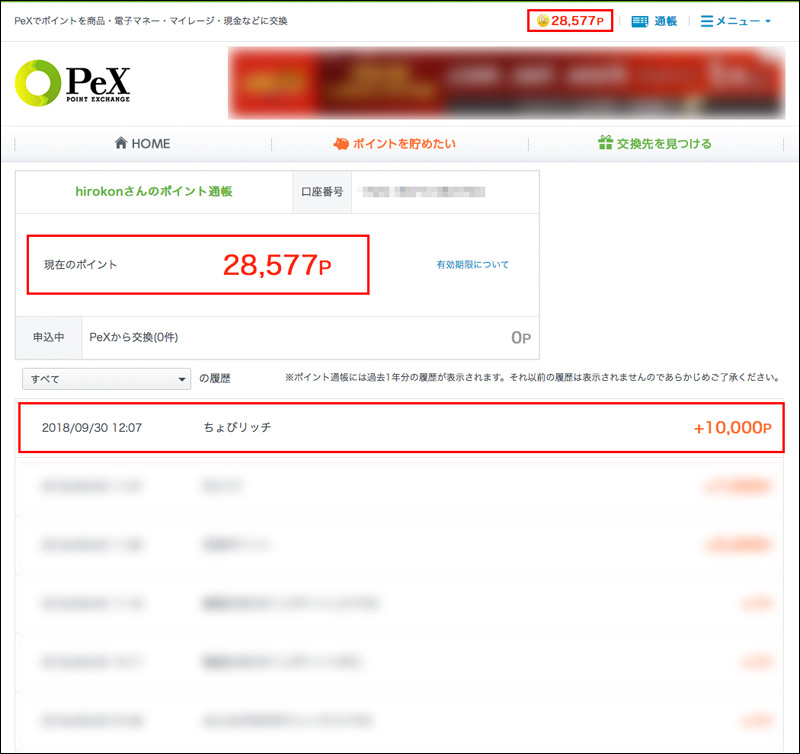Click the gift box icon beside 交換先を見つける
Viewport: 800px width, 754px height.
coord(605,142)
